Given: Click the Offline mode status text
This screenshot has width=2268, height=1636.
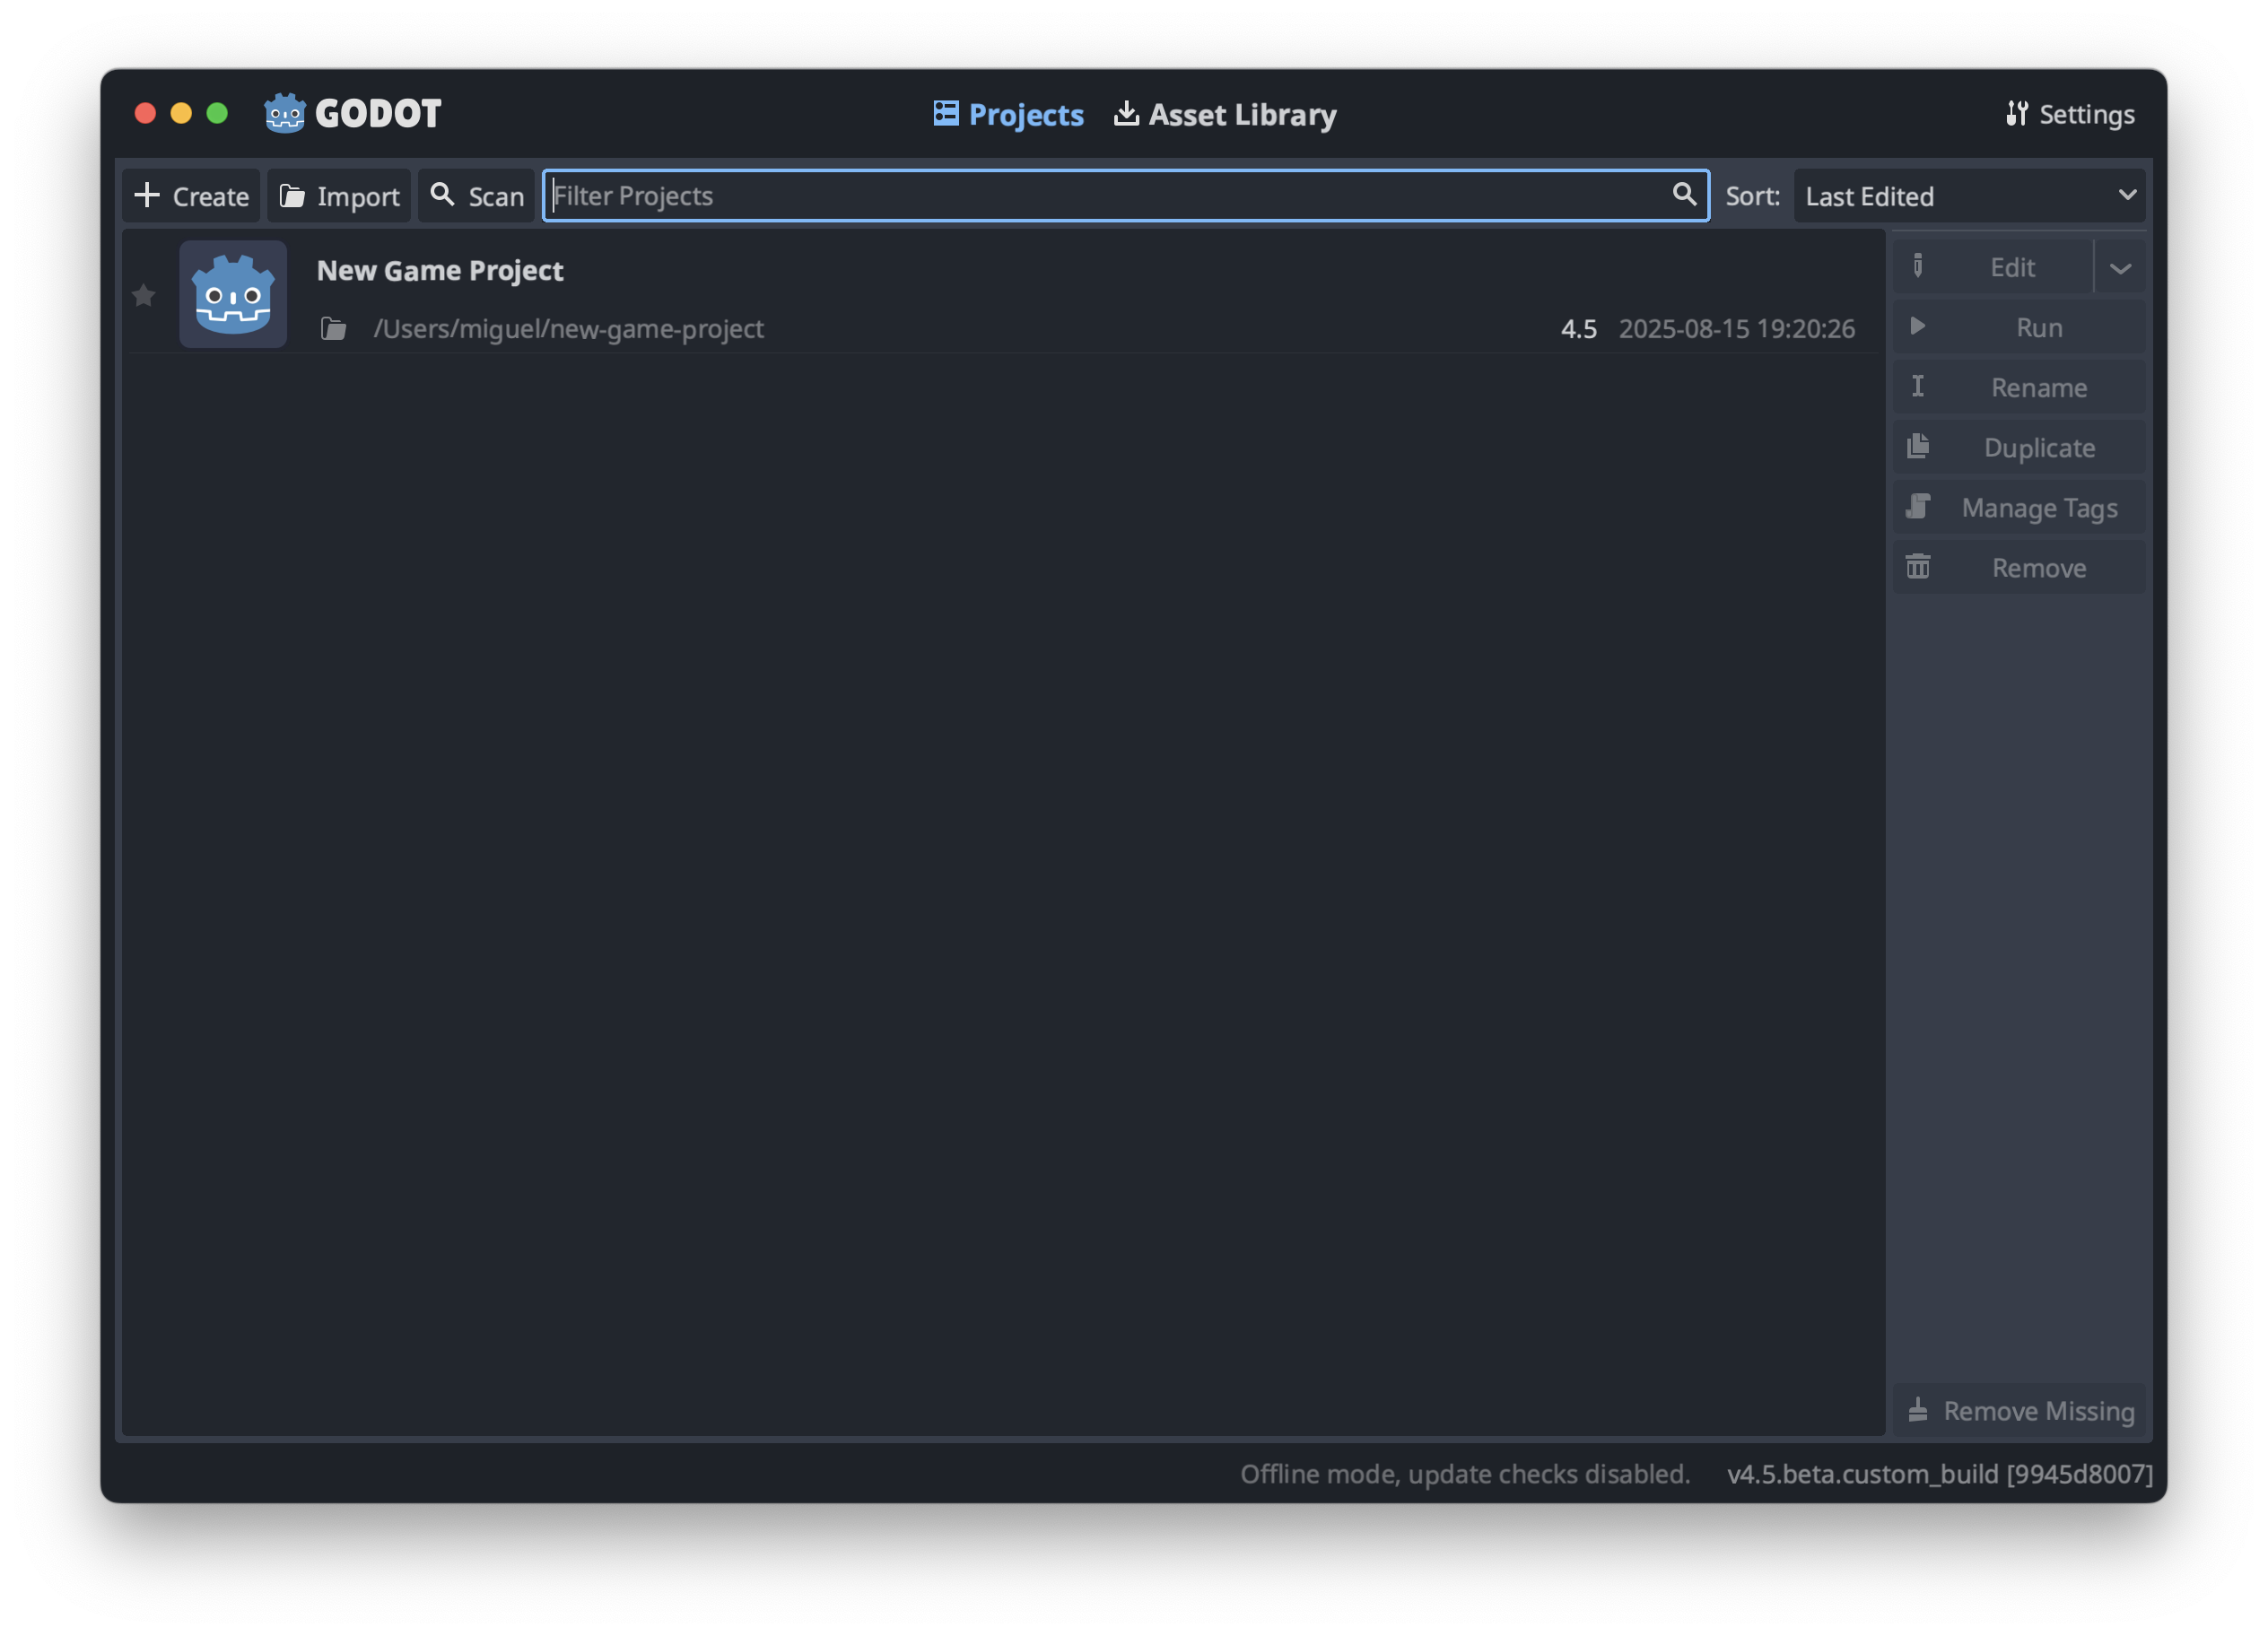Looking at the screenshot, I should point(1465,1473).
